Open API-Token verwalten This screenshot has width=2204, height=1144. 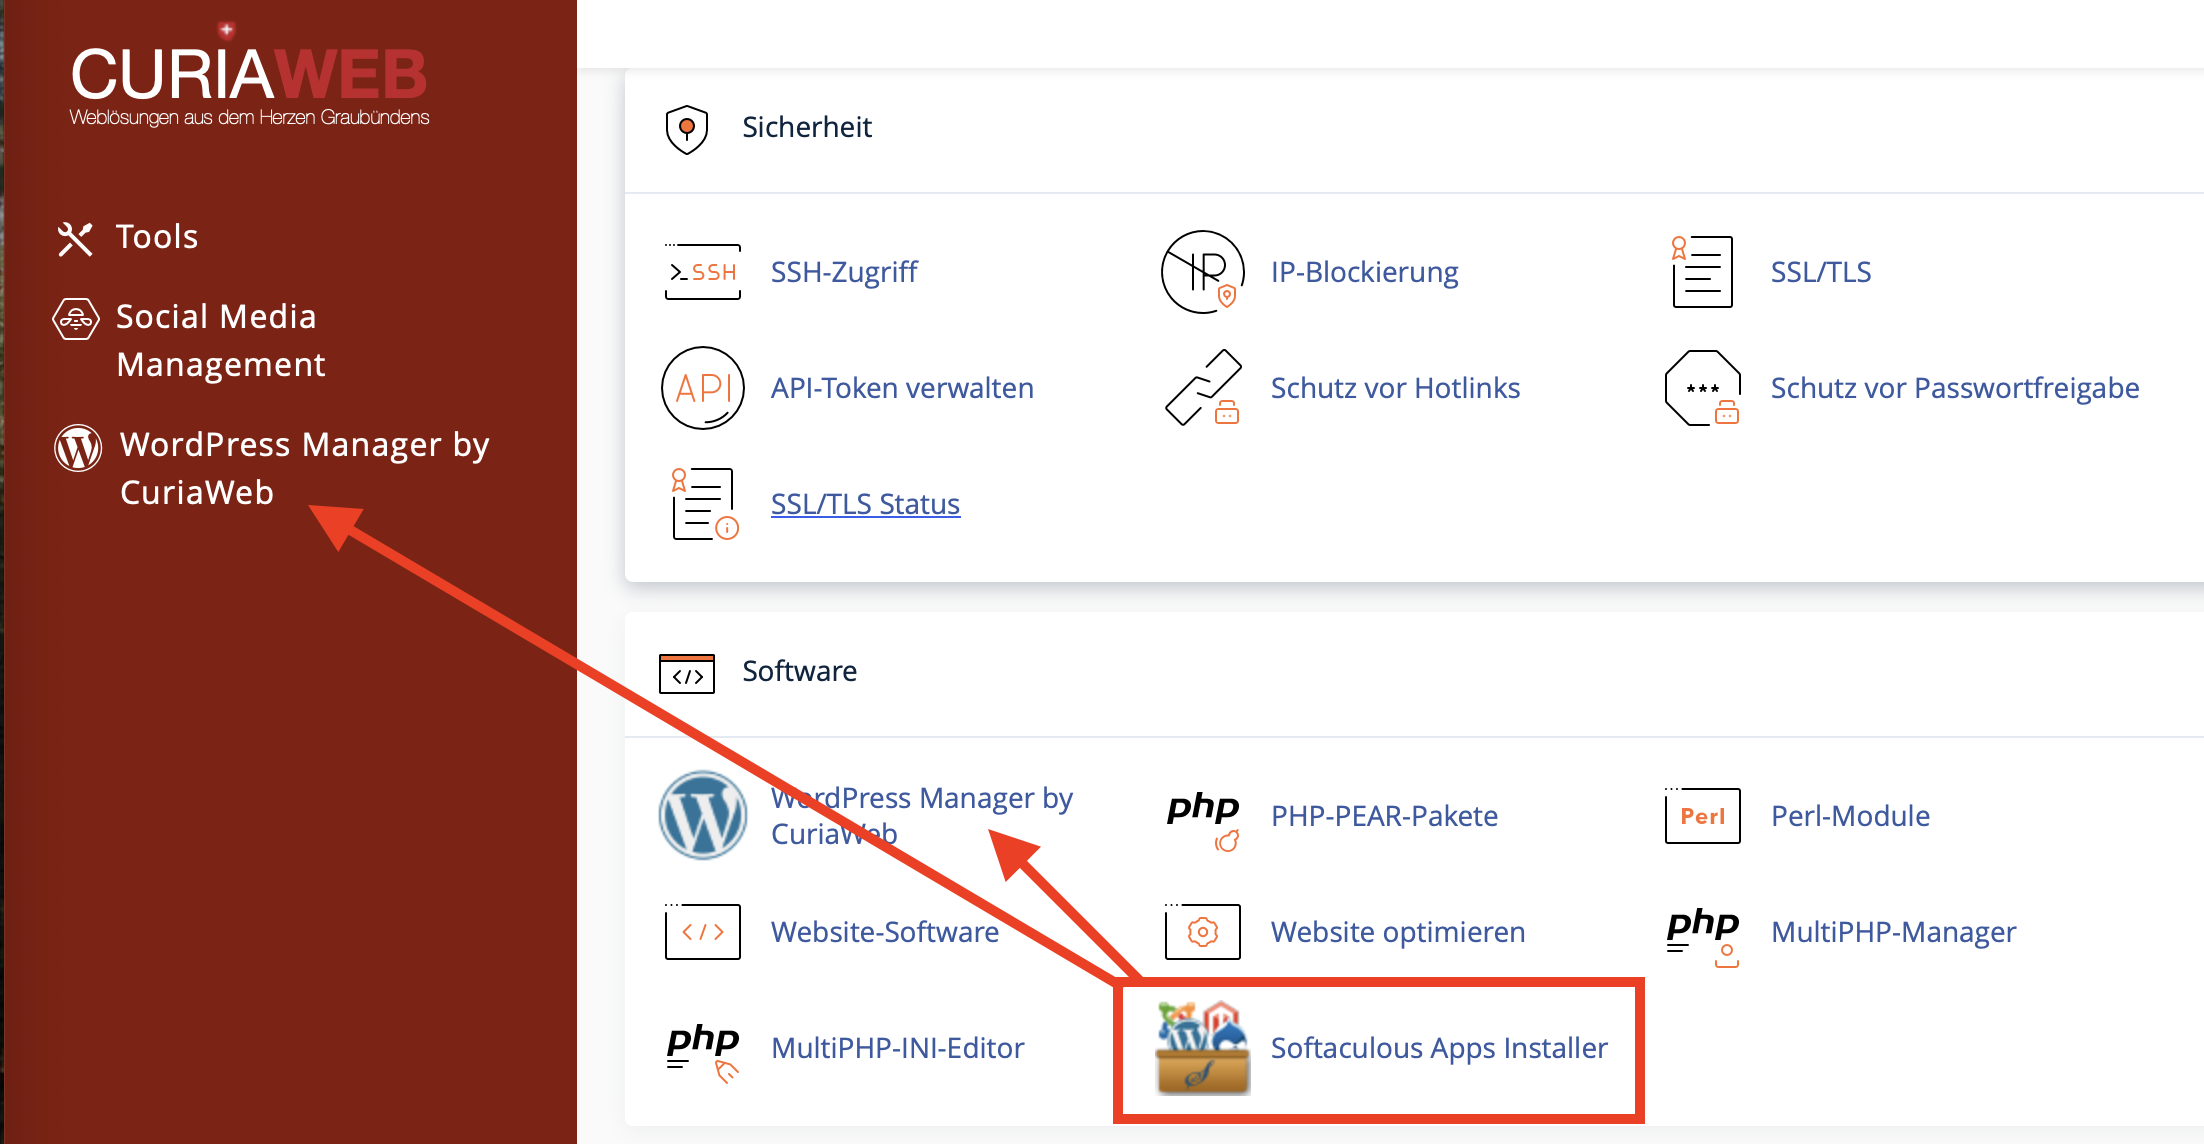902,388
